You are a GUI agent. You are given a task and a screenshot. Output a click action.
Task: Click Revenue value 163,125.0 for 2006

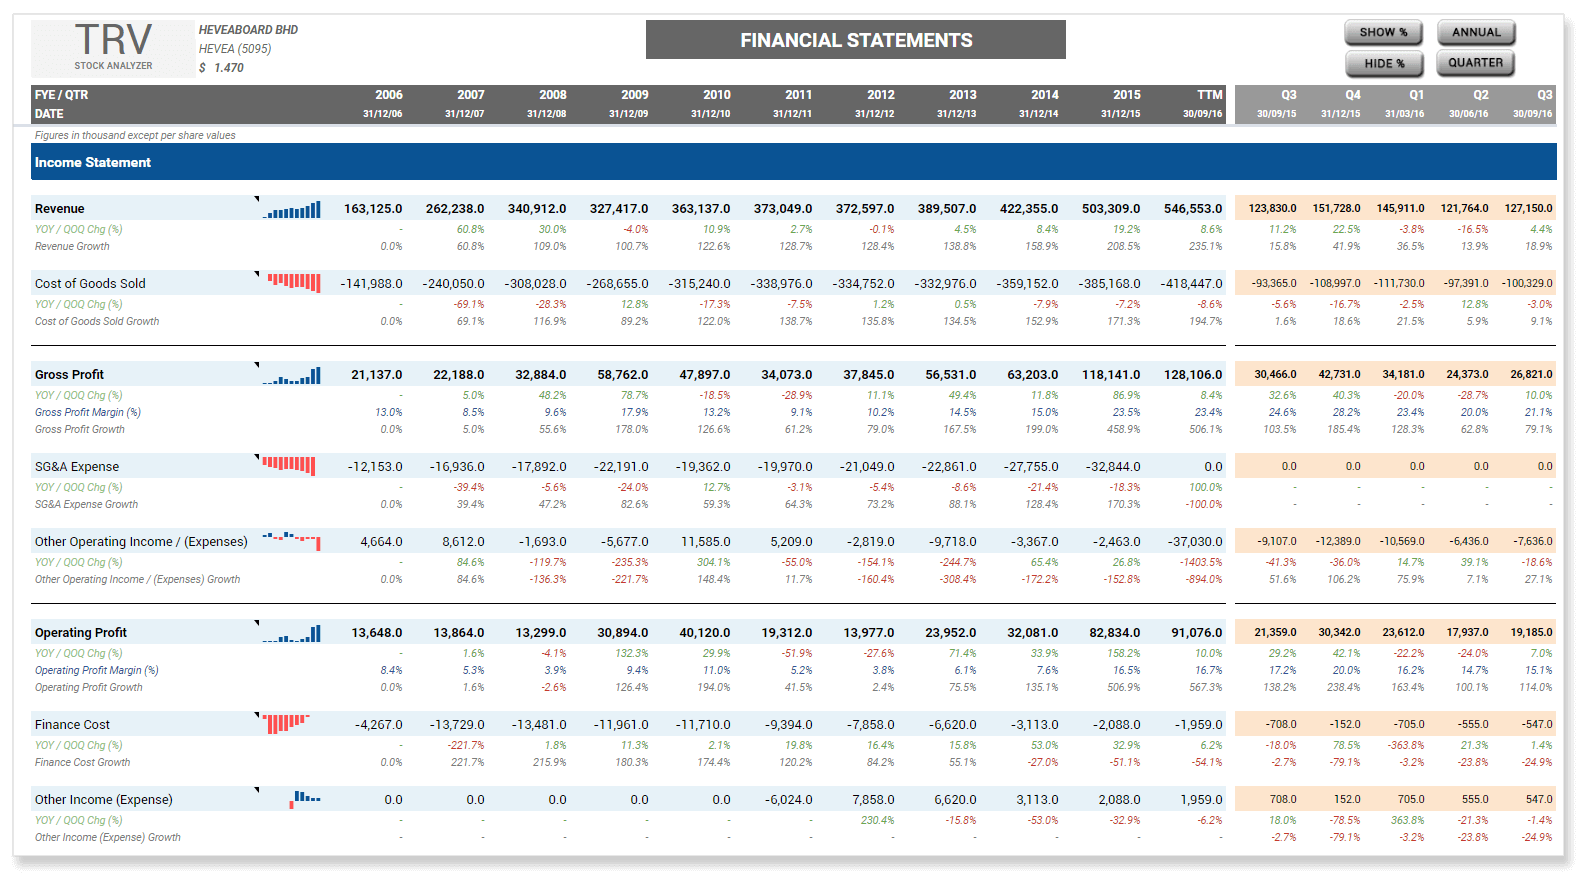click(373, 209)
